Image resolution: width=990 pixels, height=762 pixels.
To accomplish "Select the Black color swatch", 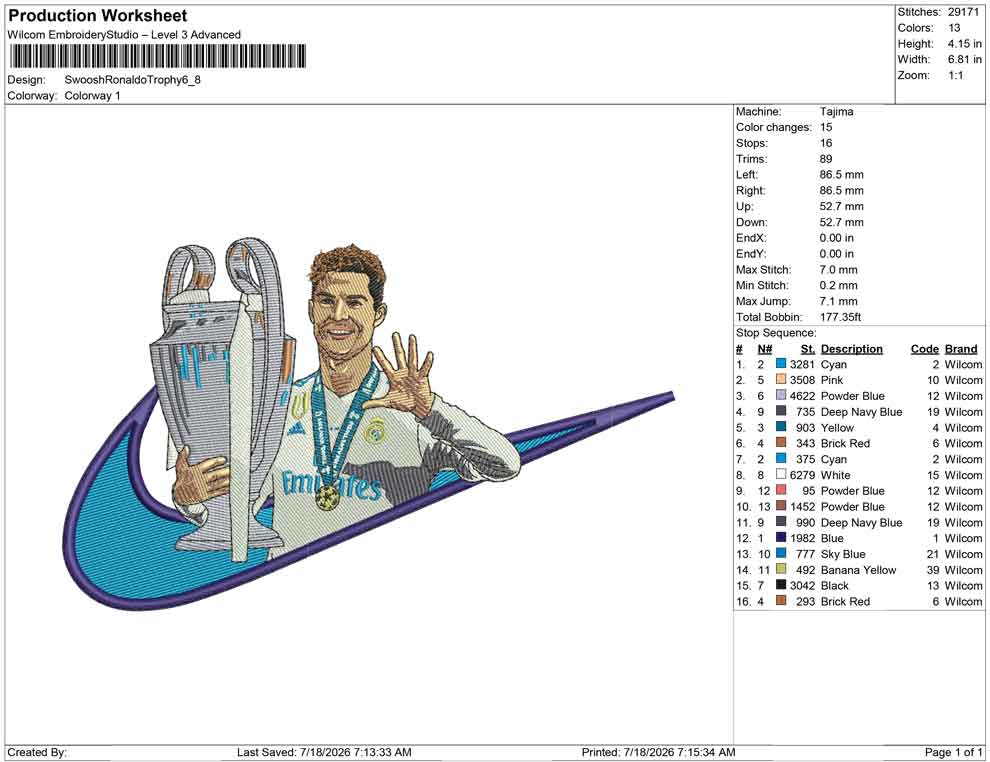I will 781,585.
